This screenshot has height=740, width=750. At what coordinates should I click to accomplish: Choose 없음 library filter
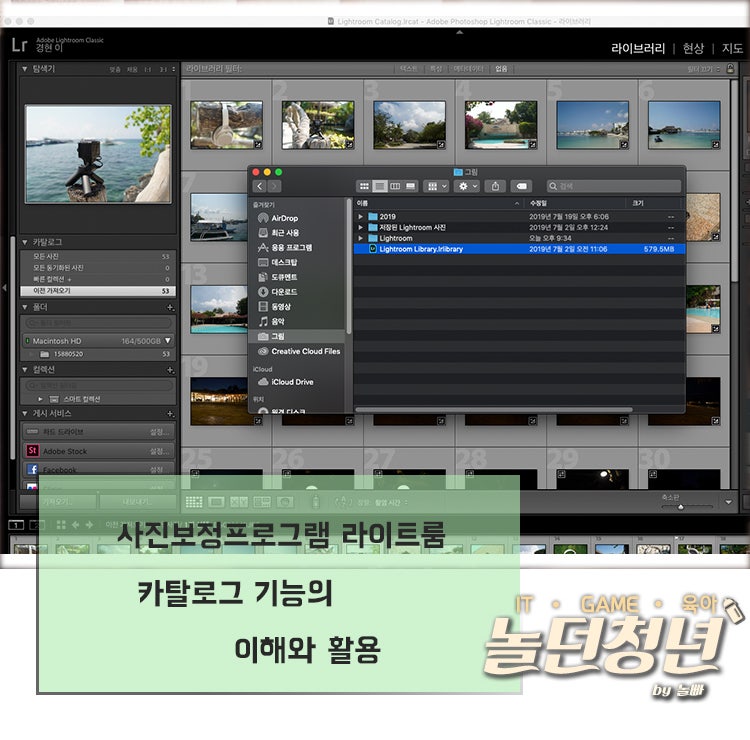[x=501, y=69]
